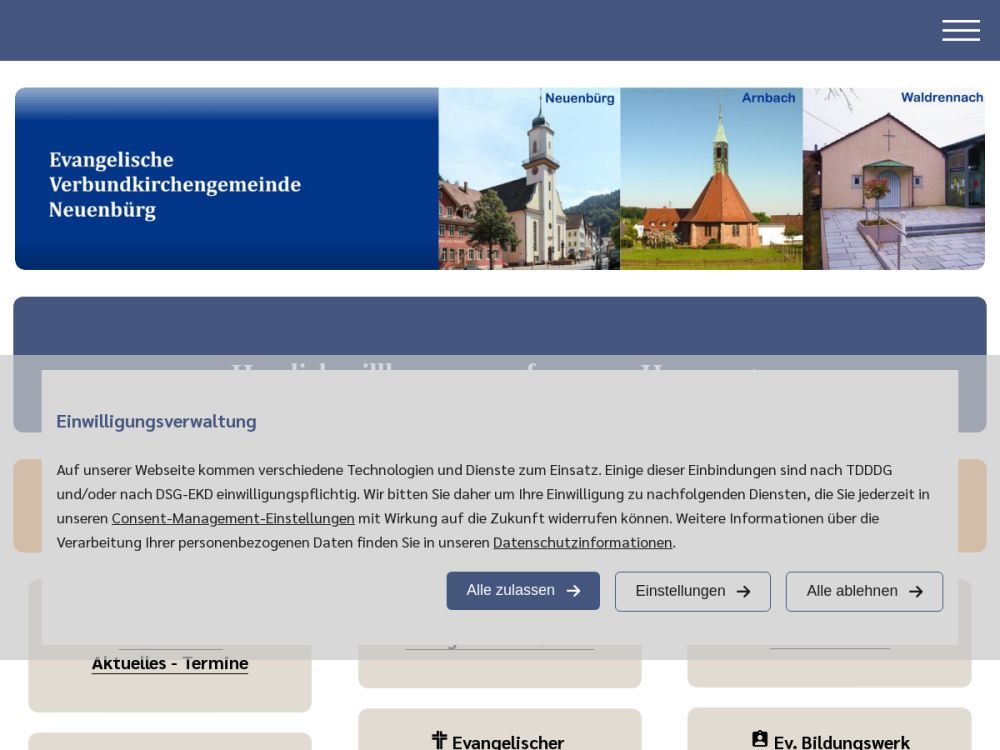
Task: Click the Arnbach church photo
Action: [x=711, y=179]
